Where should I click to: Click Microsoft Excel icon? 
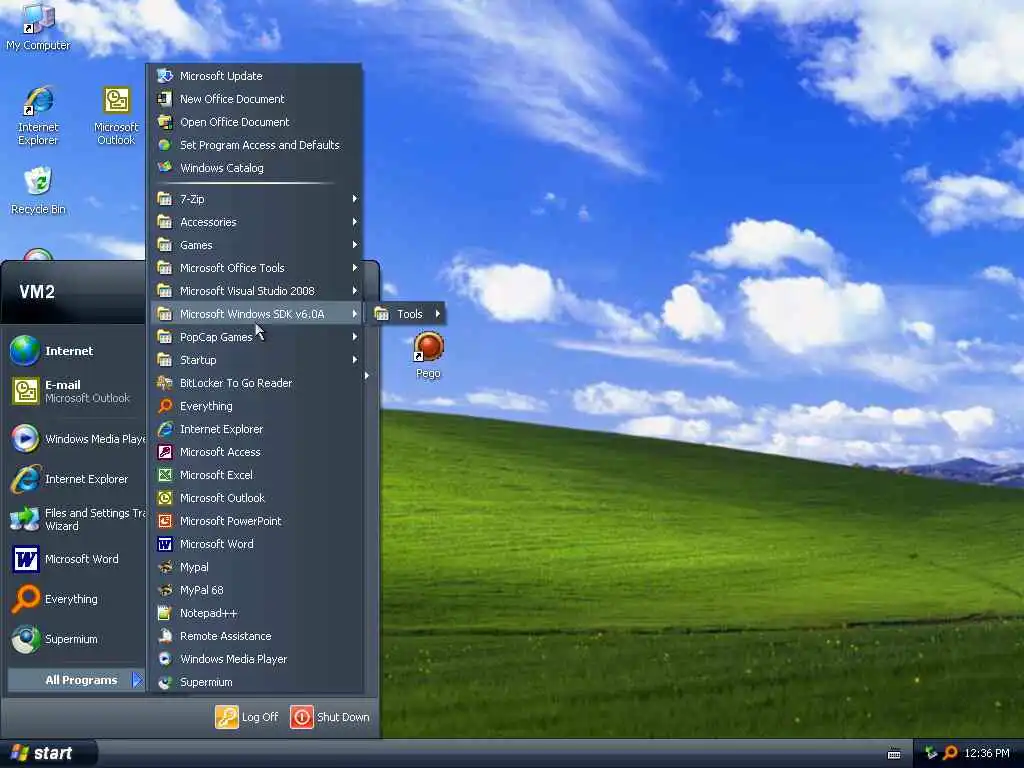165,475
